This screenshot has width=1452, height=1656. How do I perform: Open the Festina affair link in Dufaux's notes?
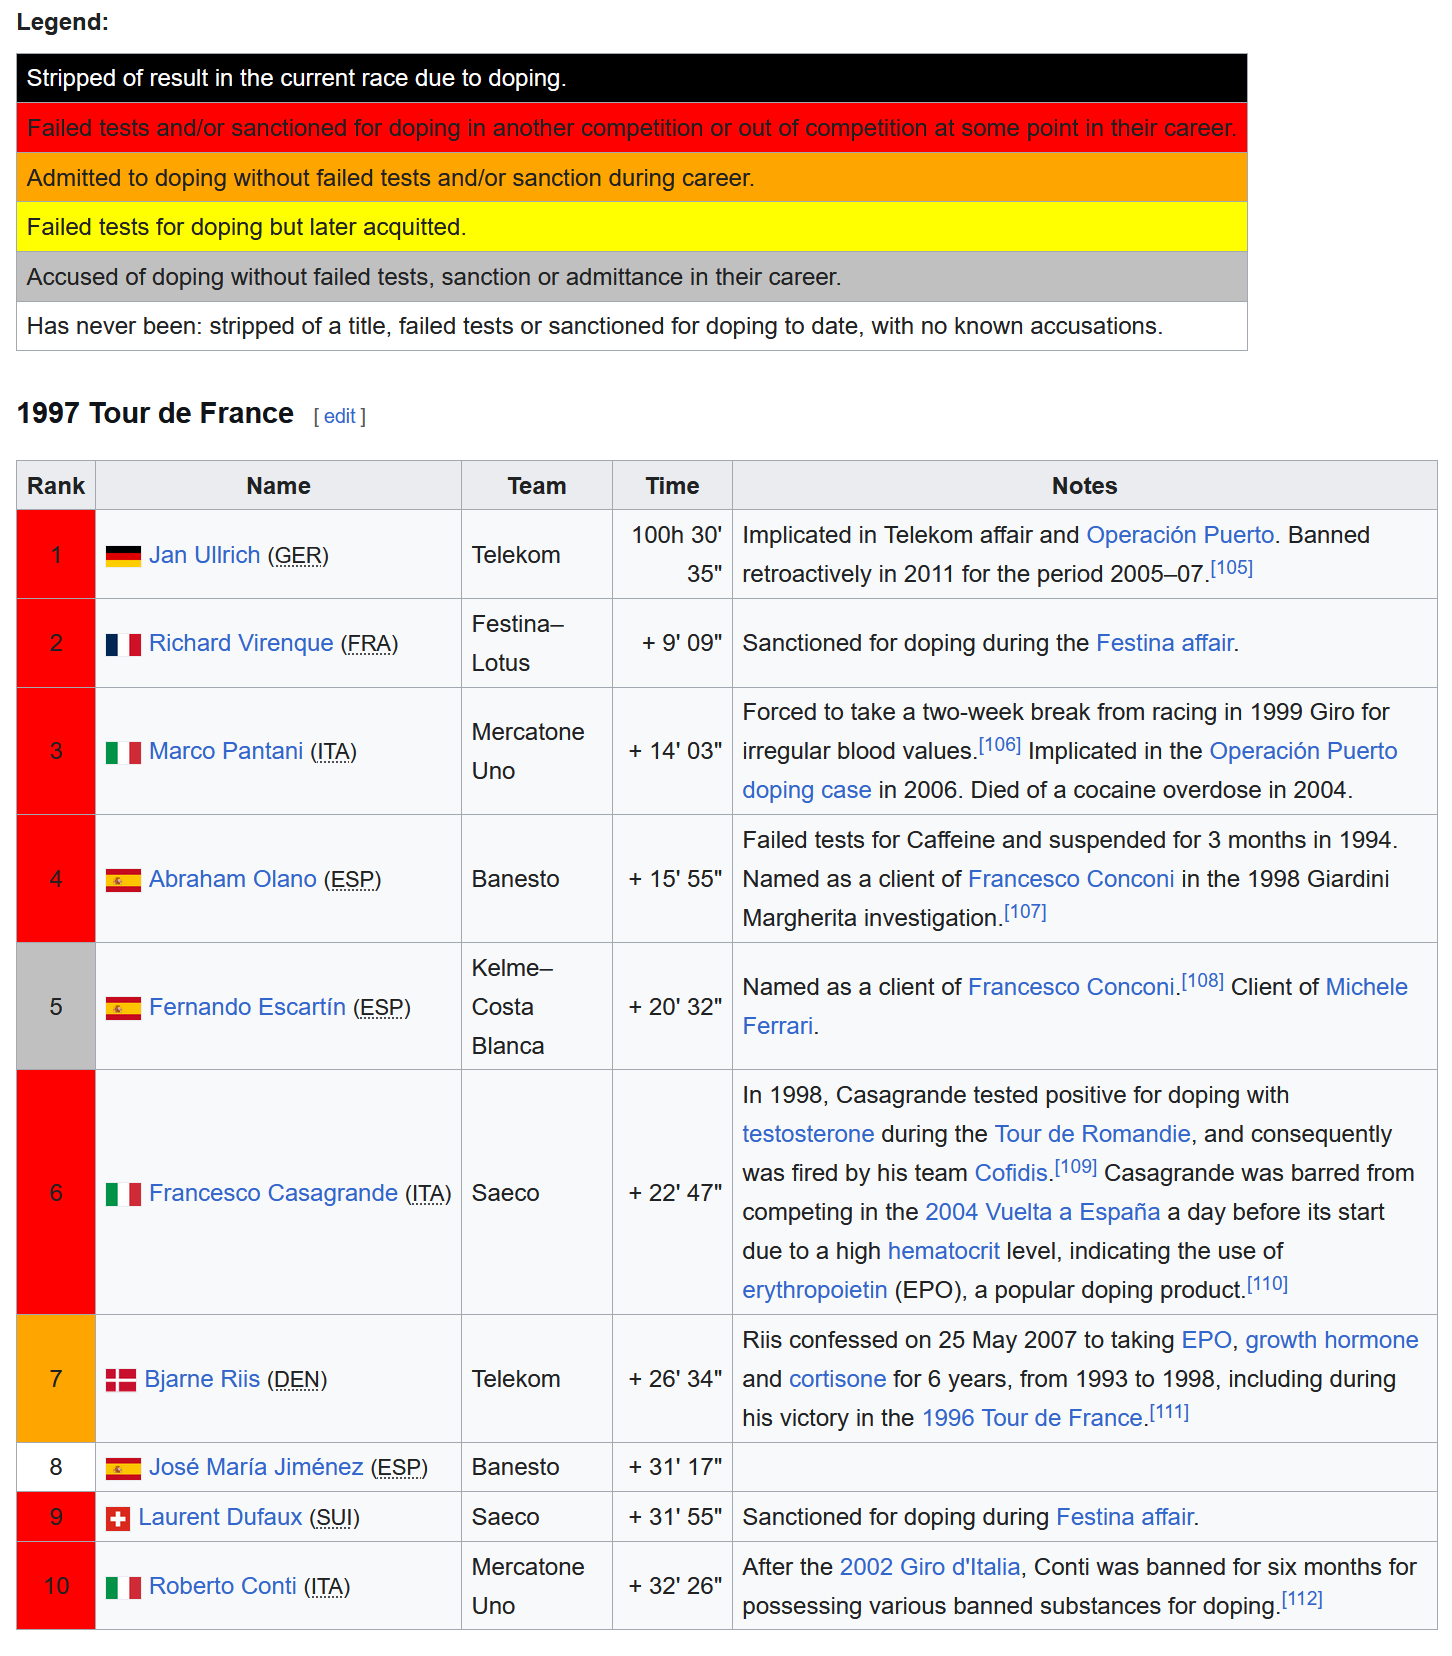coord(1125,1517)
